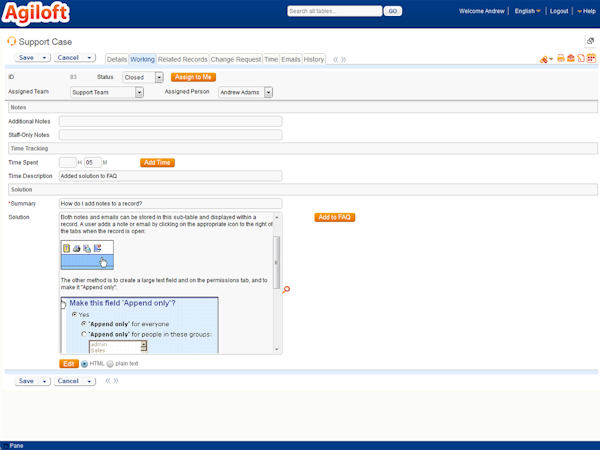Click the tab scroll arrows after History

tap(340, 59)
